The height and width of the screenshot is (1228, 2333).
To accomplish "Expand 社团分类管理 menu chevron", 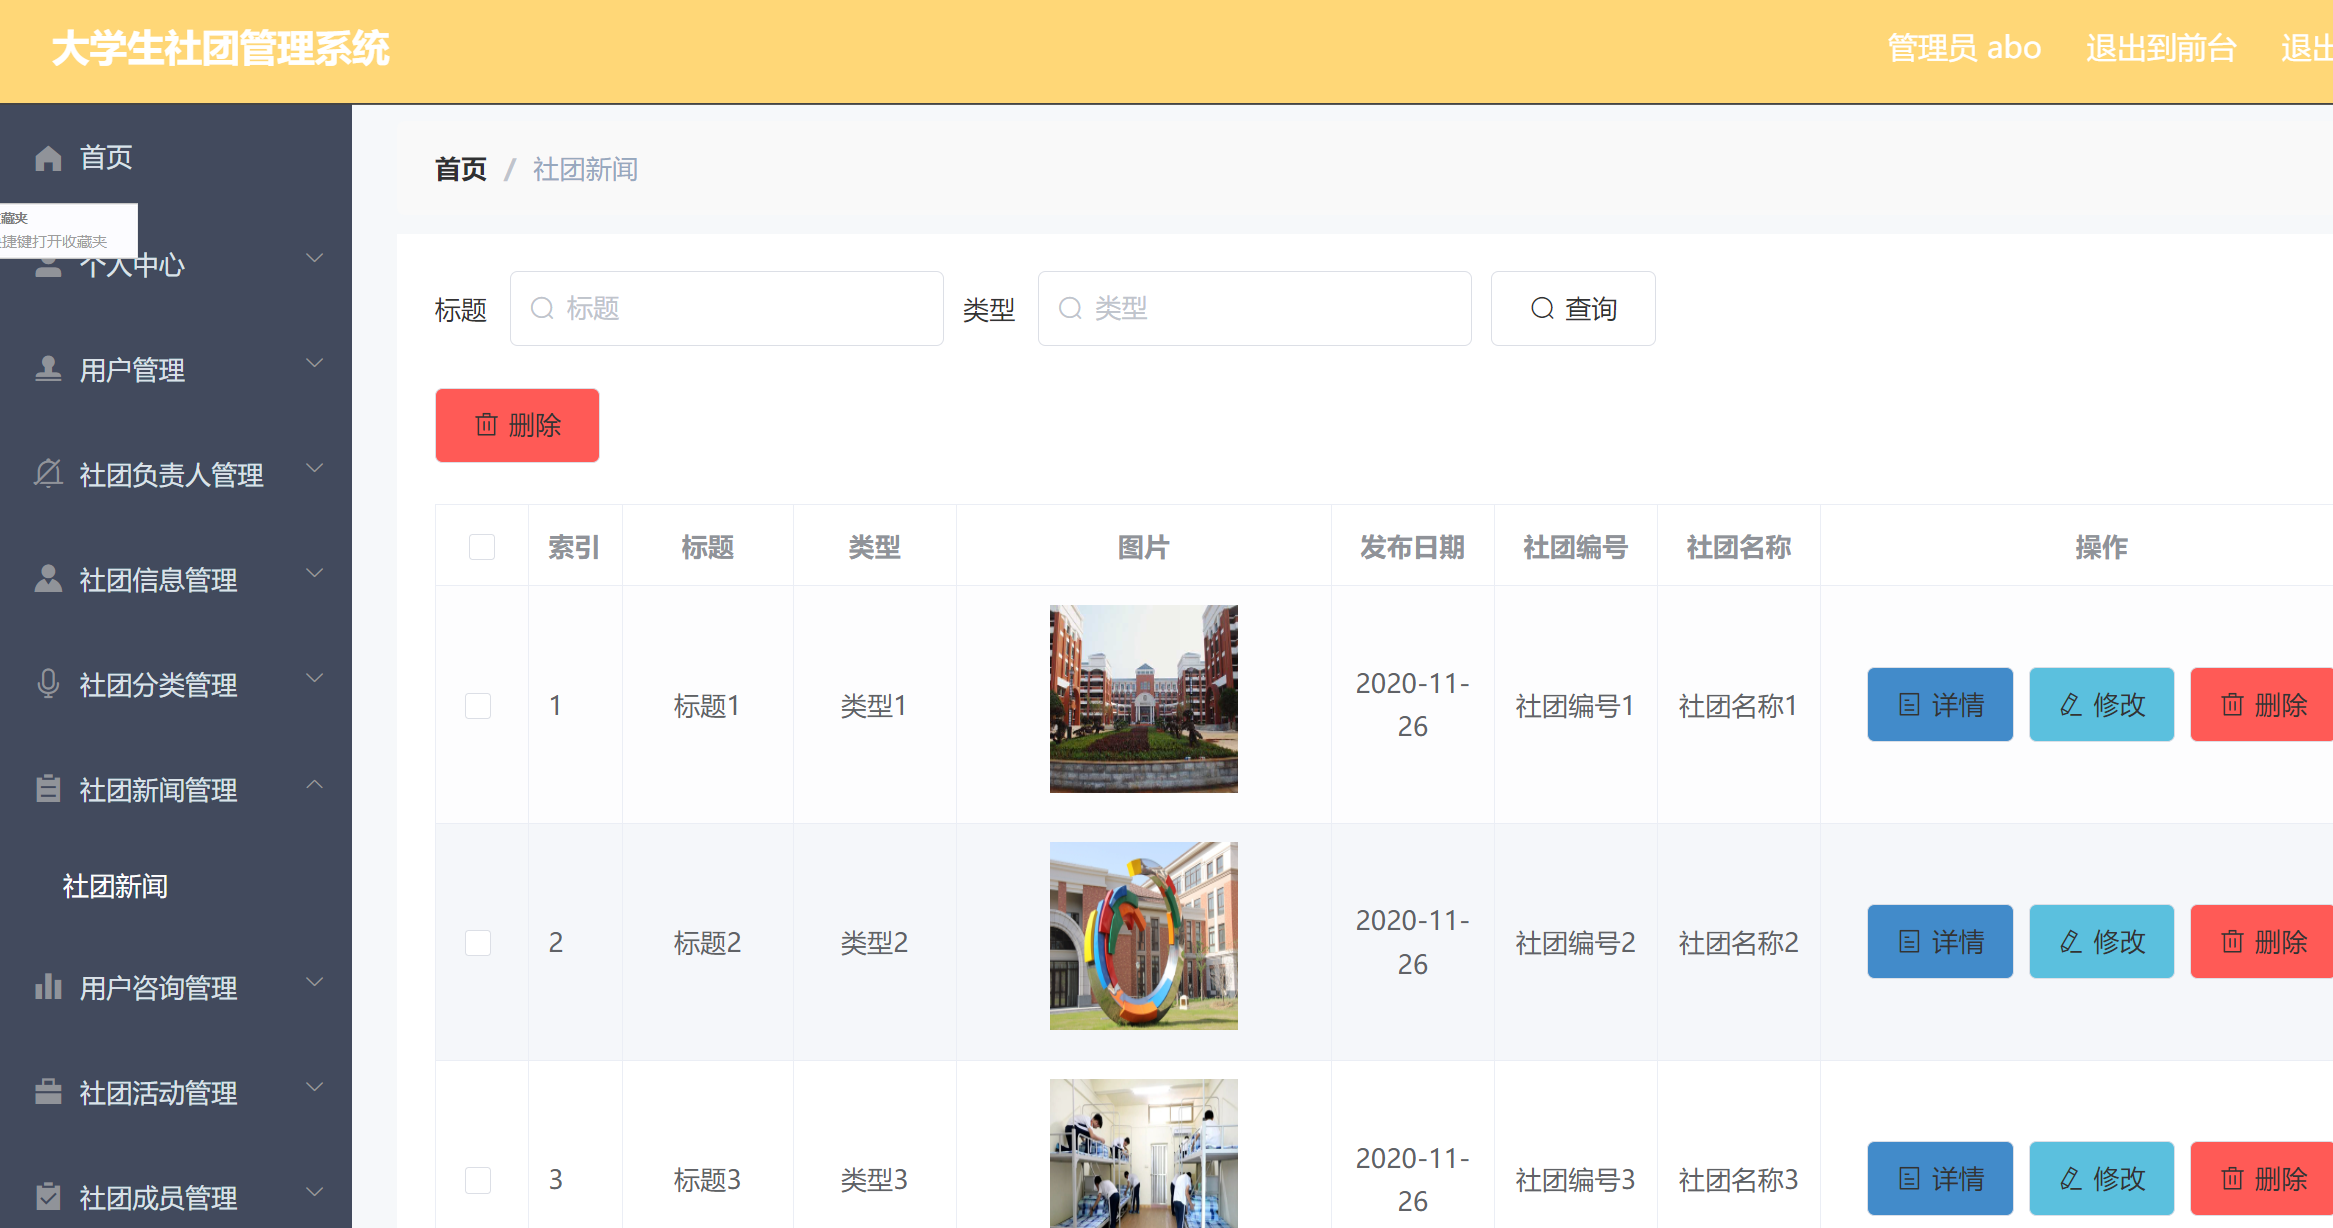I will (x=315, y=678).
